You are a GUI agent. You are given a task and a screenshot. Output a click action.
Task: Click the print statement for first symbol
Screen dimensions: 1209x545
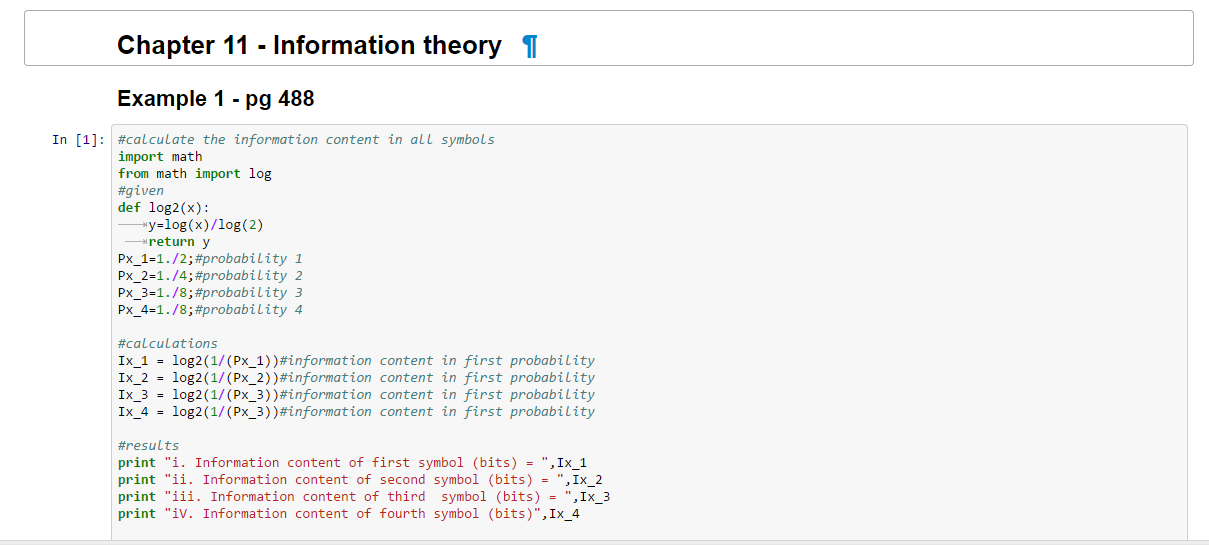352,463
